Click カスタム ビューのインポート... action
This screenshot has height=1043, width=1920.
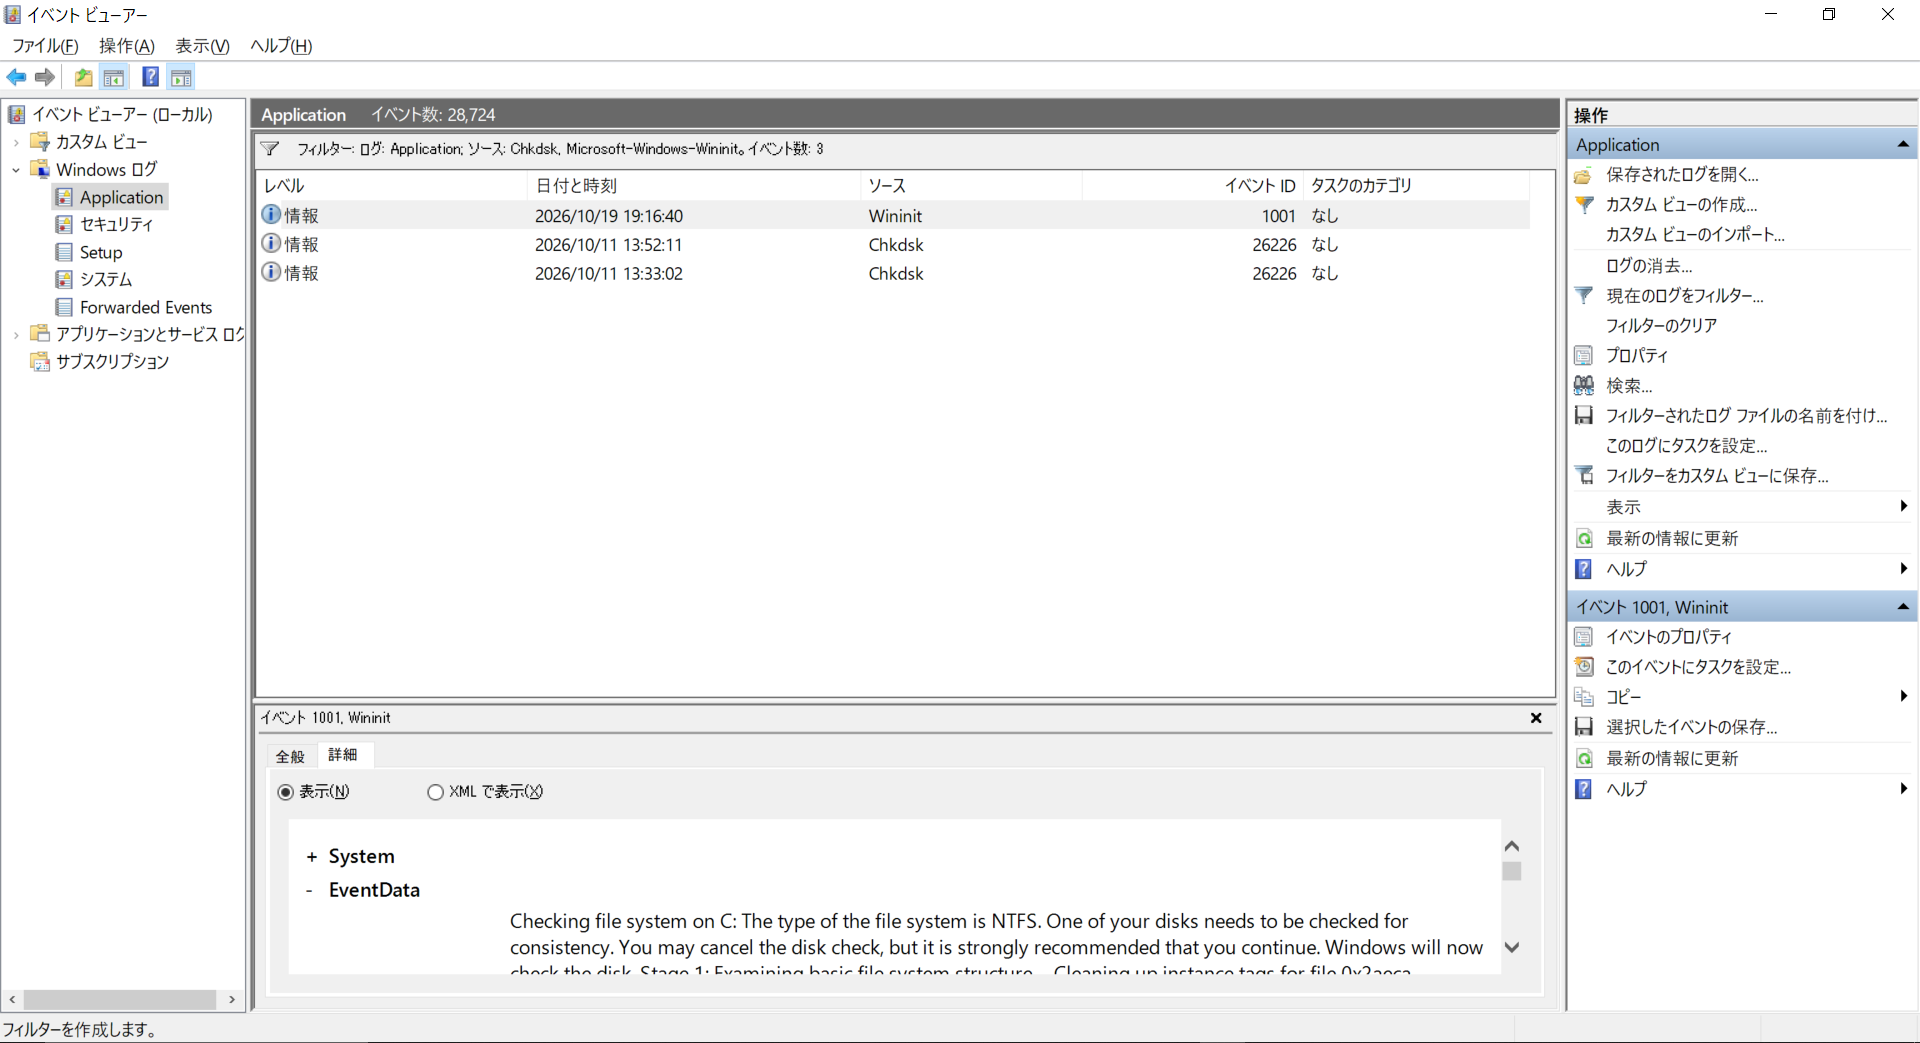tap(1694, 235)
